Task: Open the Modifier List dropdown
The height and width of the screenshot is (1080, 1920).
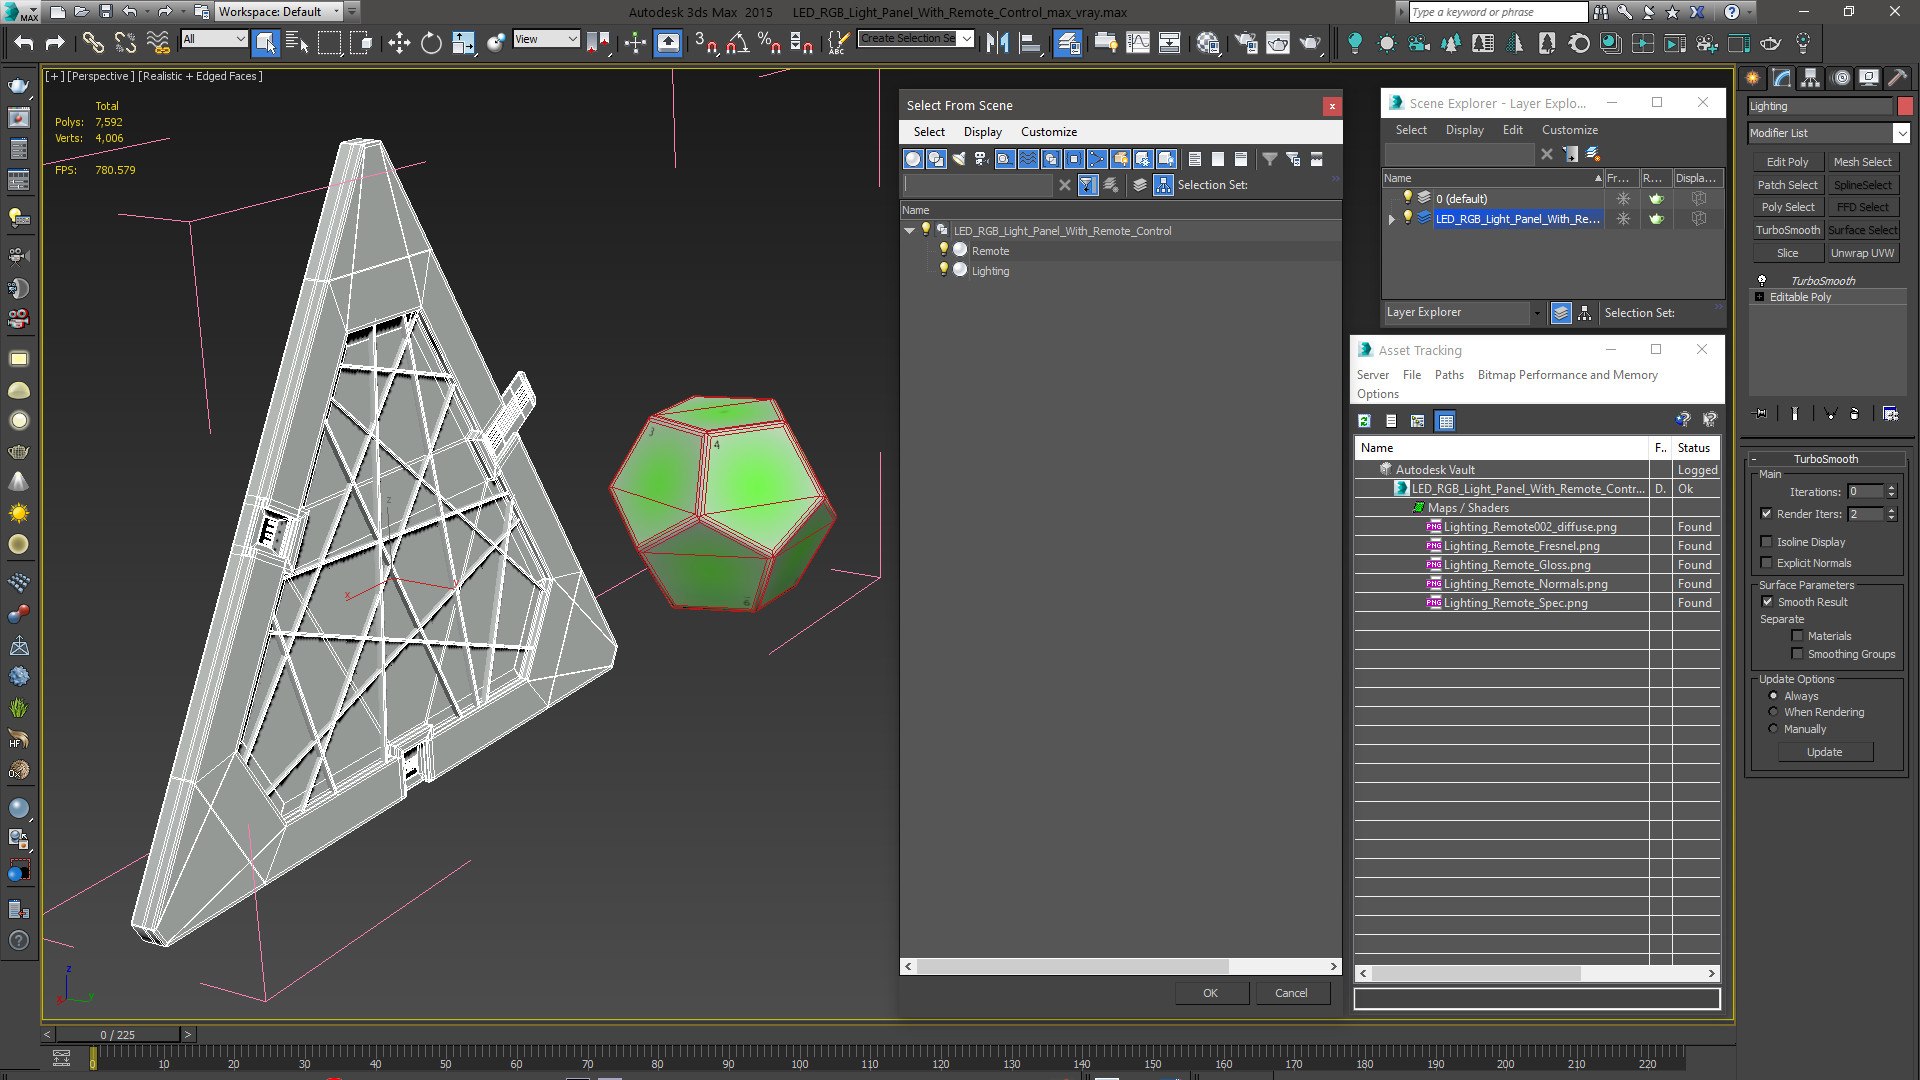Action: point(1901,133)
